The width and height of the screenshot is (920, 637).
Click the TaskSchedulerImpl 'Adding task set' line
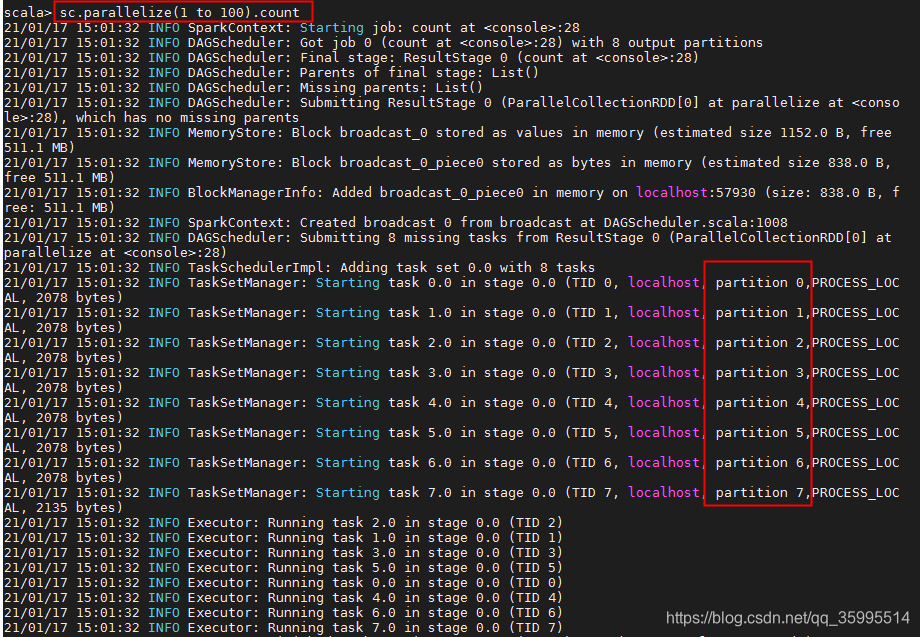point(390,268)
